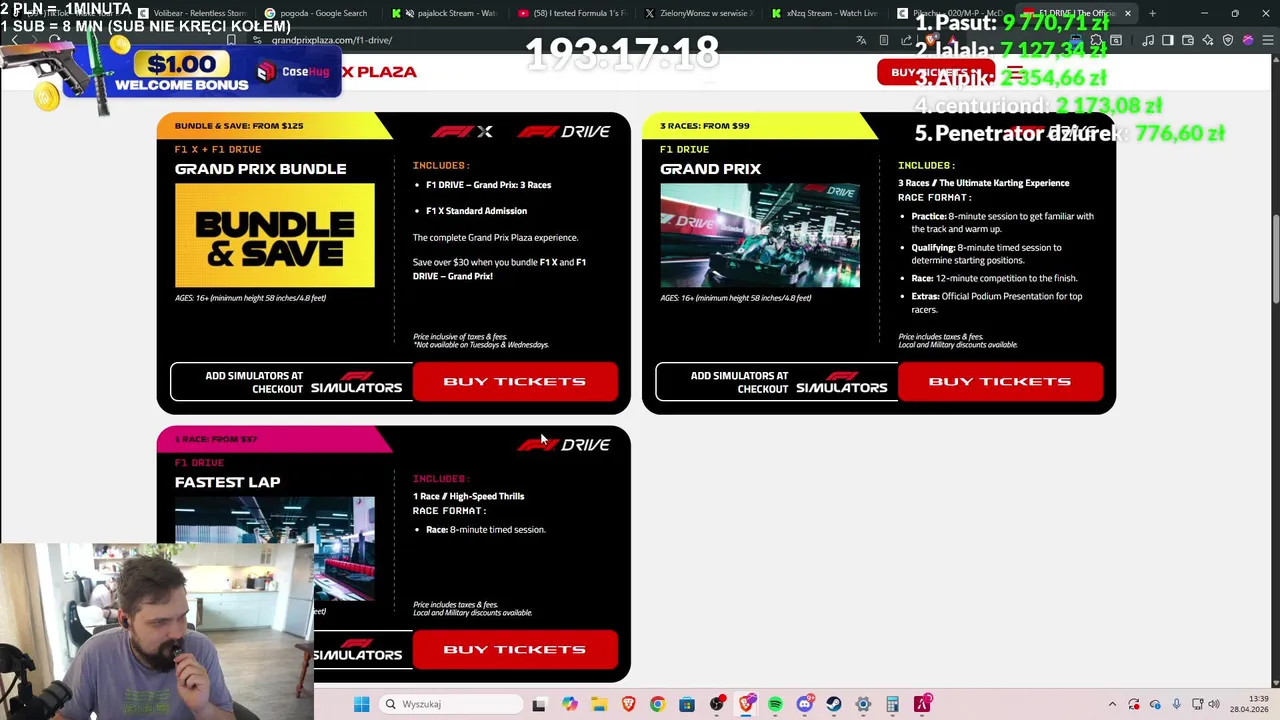The image size is (1280, 720).
Task: Open browser extensions puzzle icon
Action: (x=1095, y=40)
